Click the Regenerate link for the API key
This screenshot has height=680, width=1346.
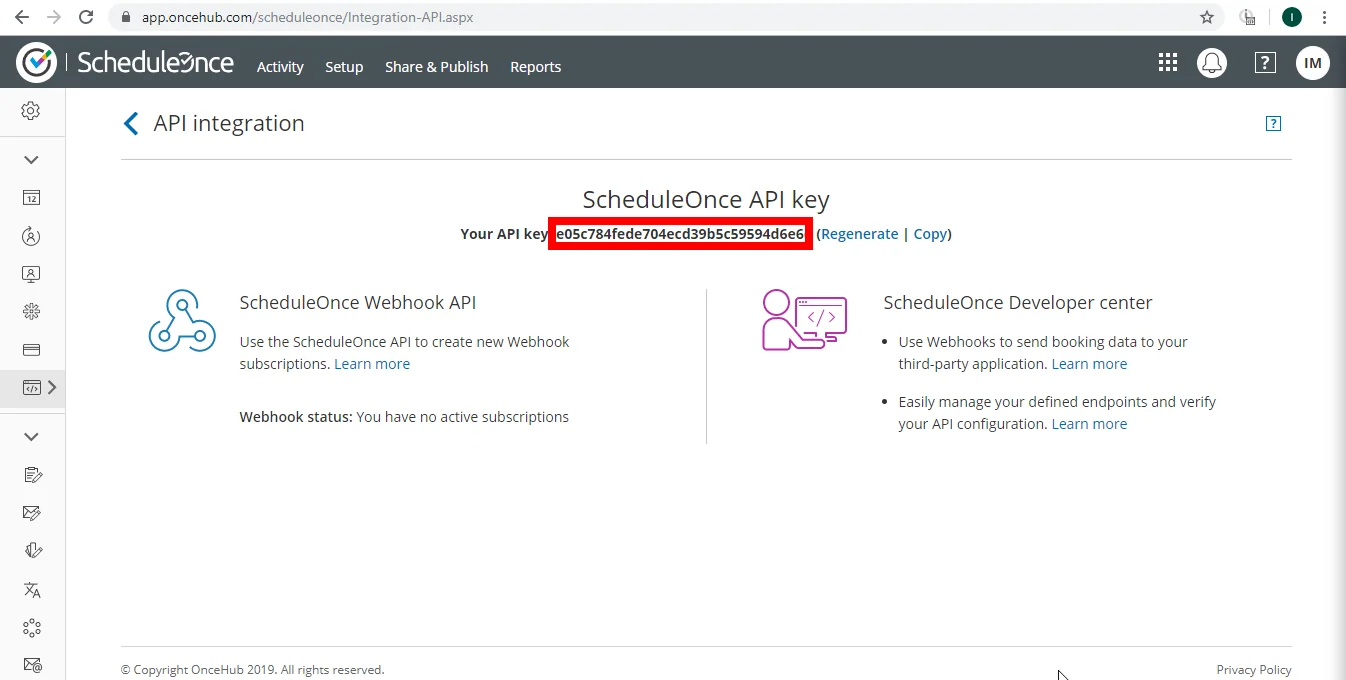click(860, 234)
